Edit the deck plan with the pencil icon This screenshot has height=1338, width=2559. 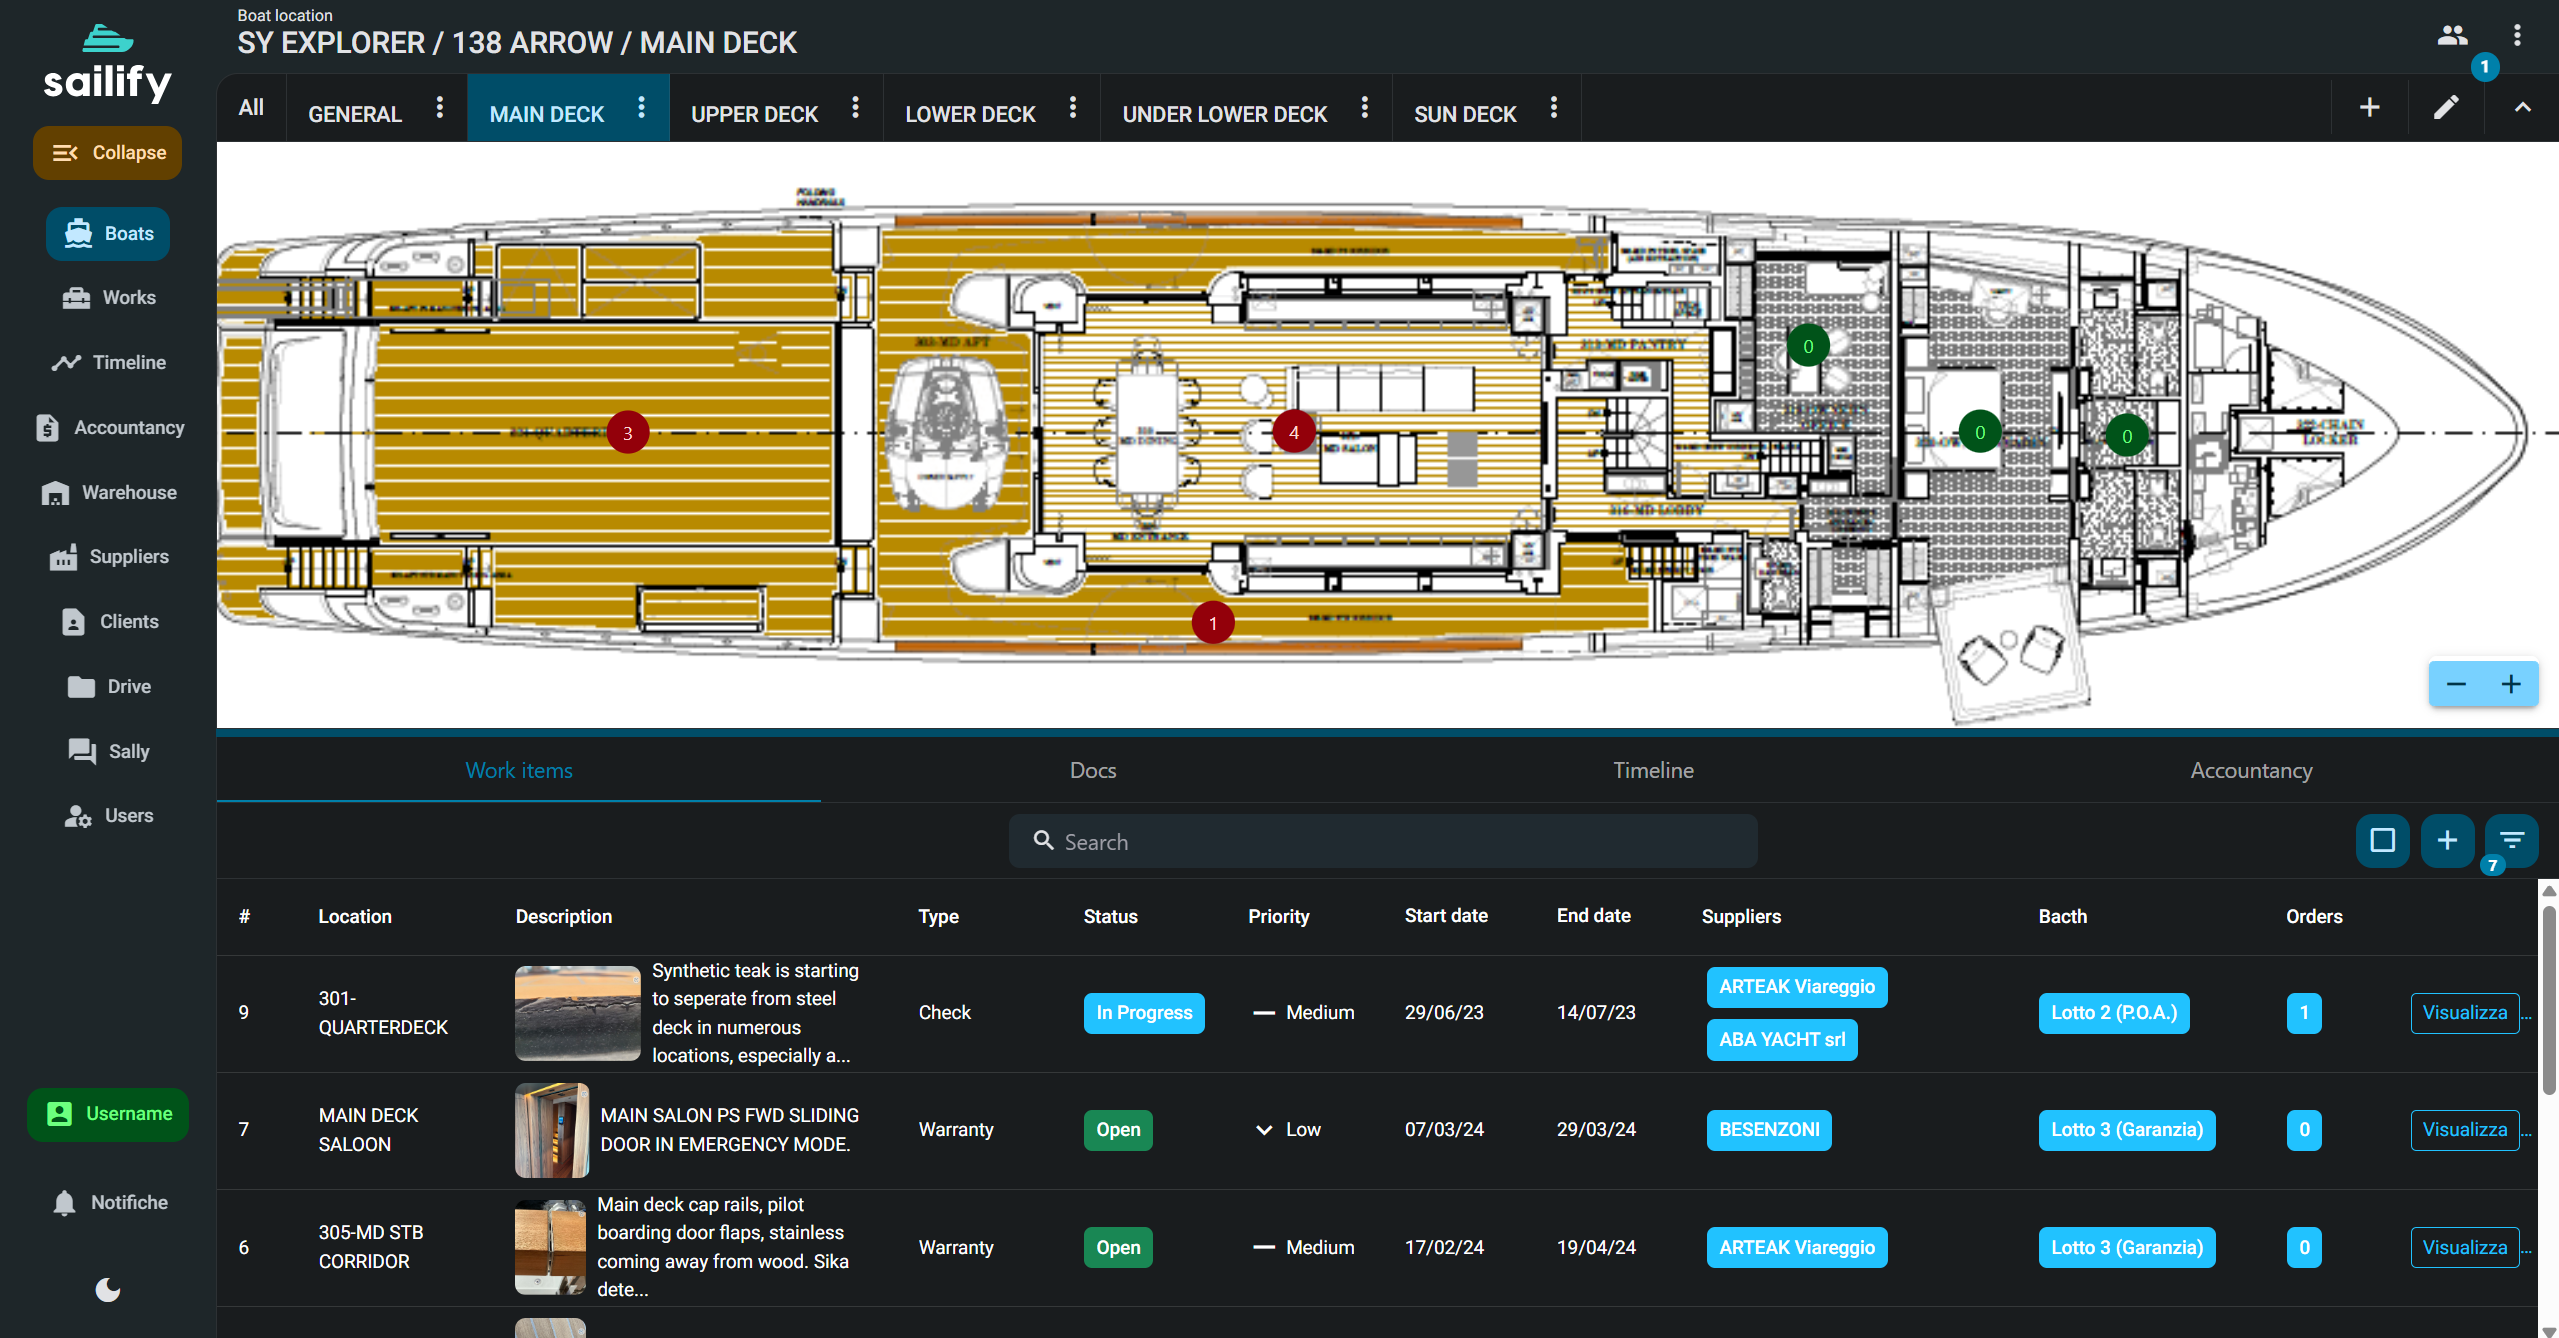coord(2446,107)
